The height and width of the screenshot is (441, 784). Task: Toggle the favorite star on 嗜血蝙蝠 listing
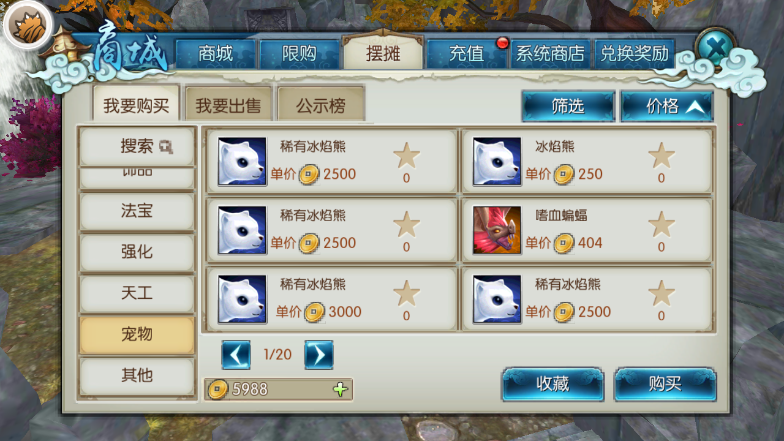click(661, 224)
